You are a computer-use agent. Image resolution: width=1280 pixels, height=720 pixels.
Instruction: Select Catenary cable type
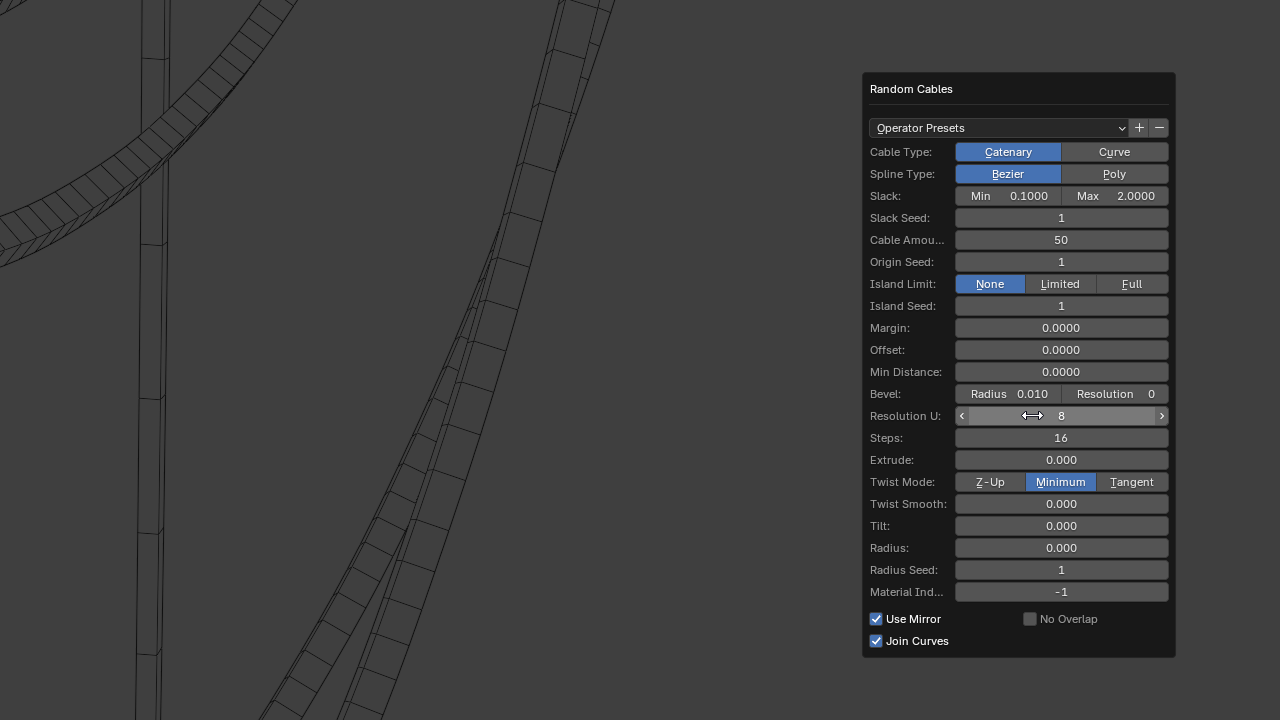click(1008, 152)
